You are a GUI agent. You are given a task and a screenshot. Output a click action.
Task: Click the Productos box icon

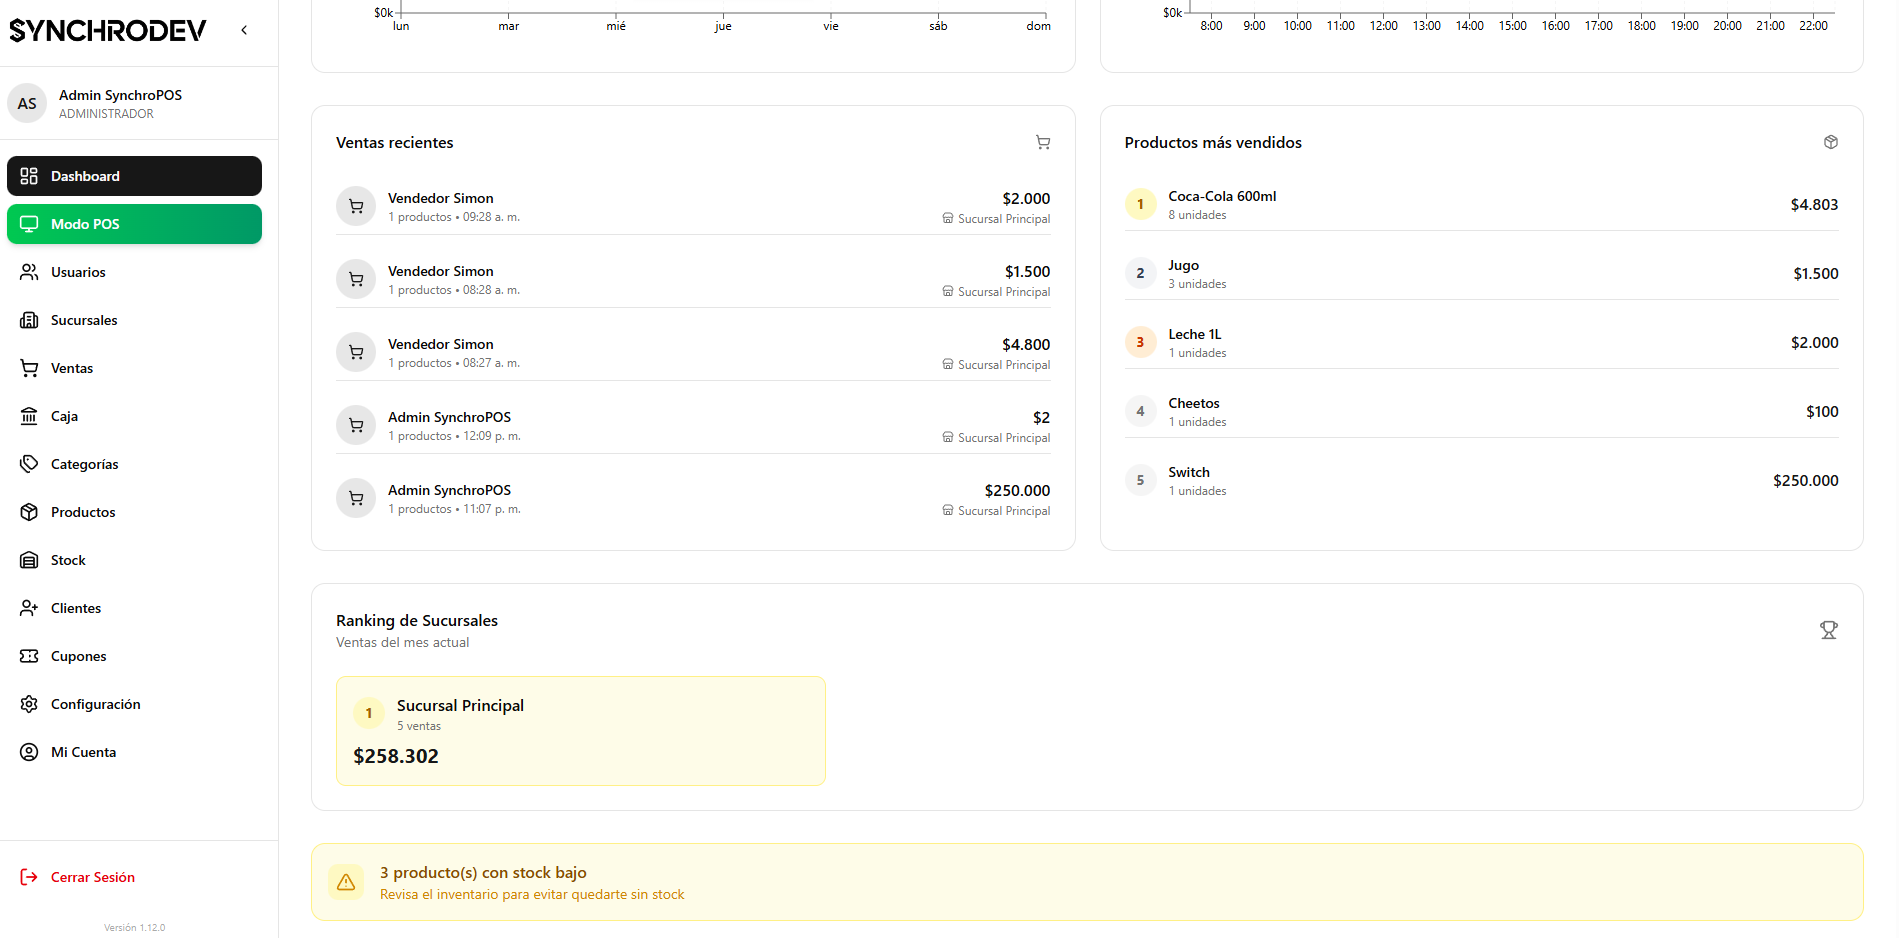point(29,512)
